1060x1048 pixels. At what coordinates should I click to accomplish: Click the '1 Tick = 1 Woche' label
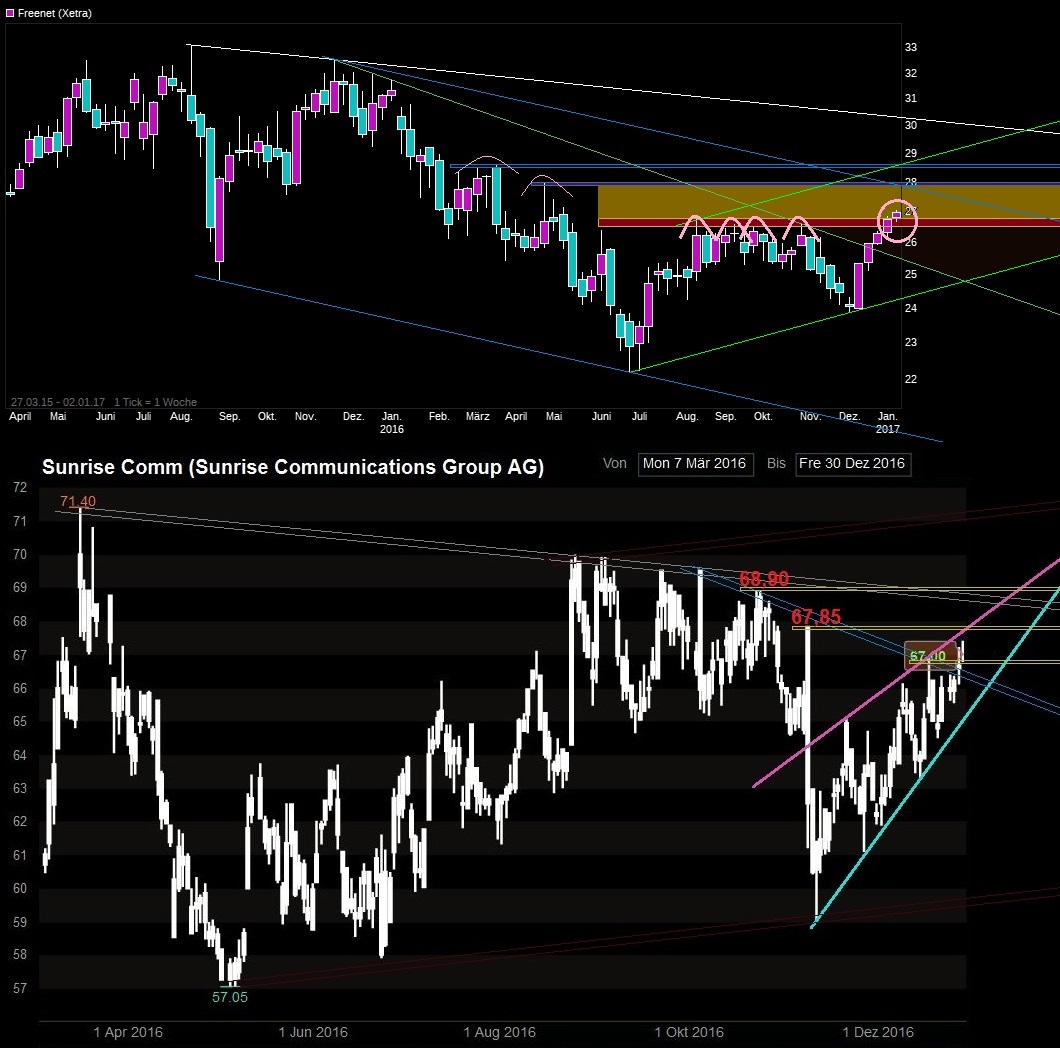(x=155, y=402)
